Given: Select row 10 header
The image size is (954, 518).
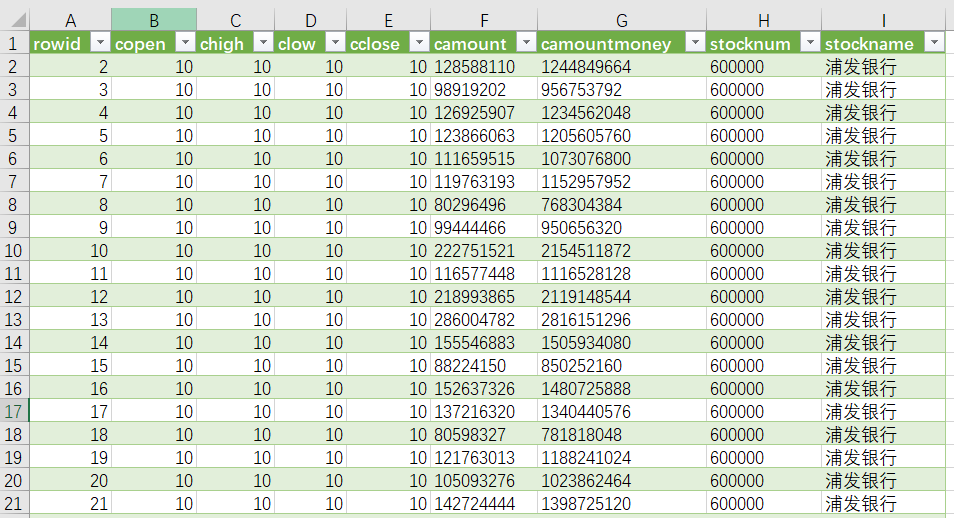Looking at the screenshot, I should click(14, 250).
